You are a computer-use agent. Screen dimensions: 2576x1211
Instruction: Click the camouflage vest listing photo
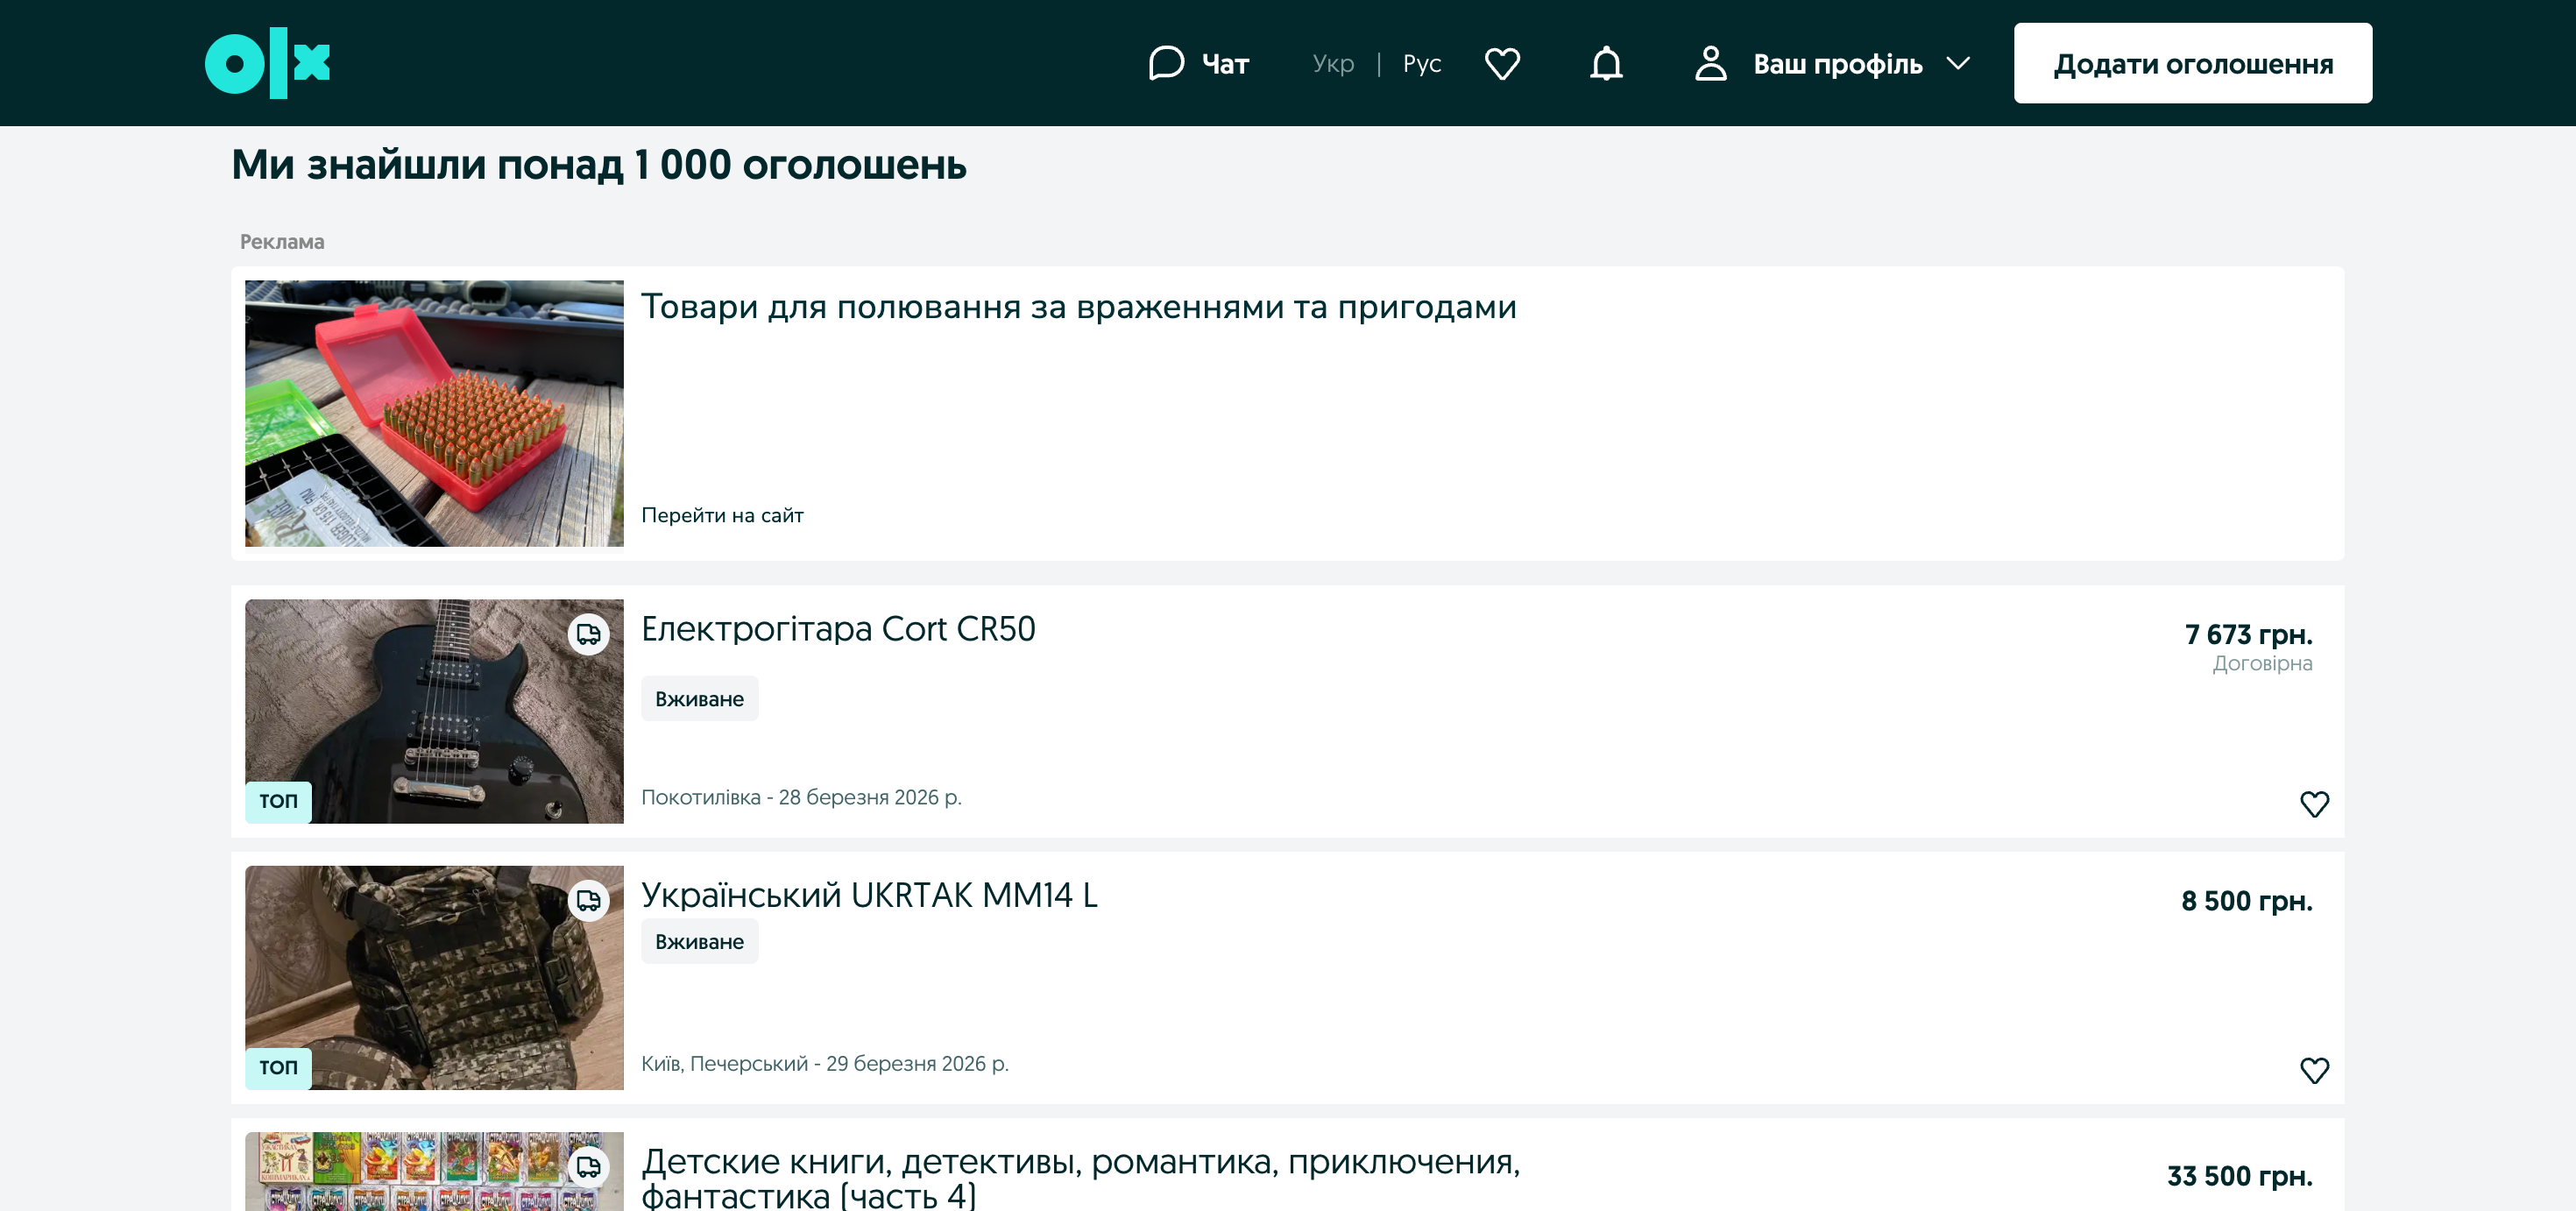pyautogui.click(x=434, y=977)
